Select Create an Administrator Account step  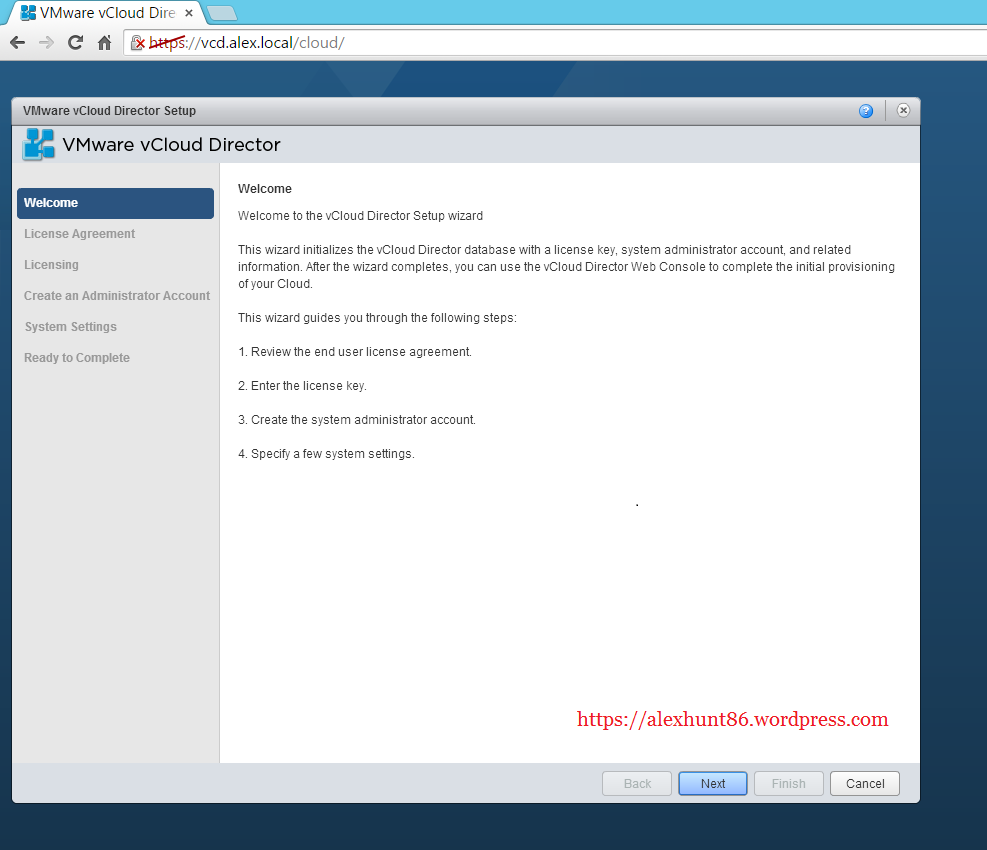coord(116,295)
